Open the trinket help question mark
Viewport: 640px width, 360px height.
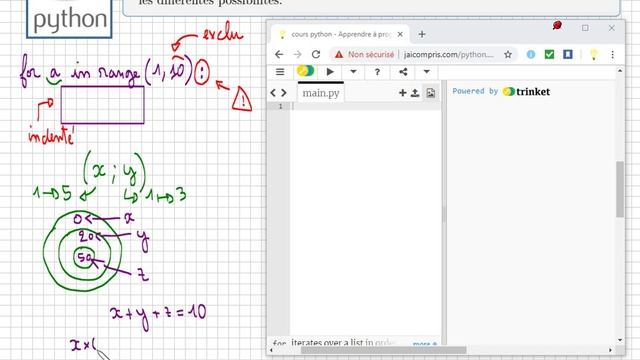(377, 72)
